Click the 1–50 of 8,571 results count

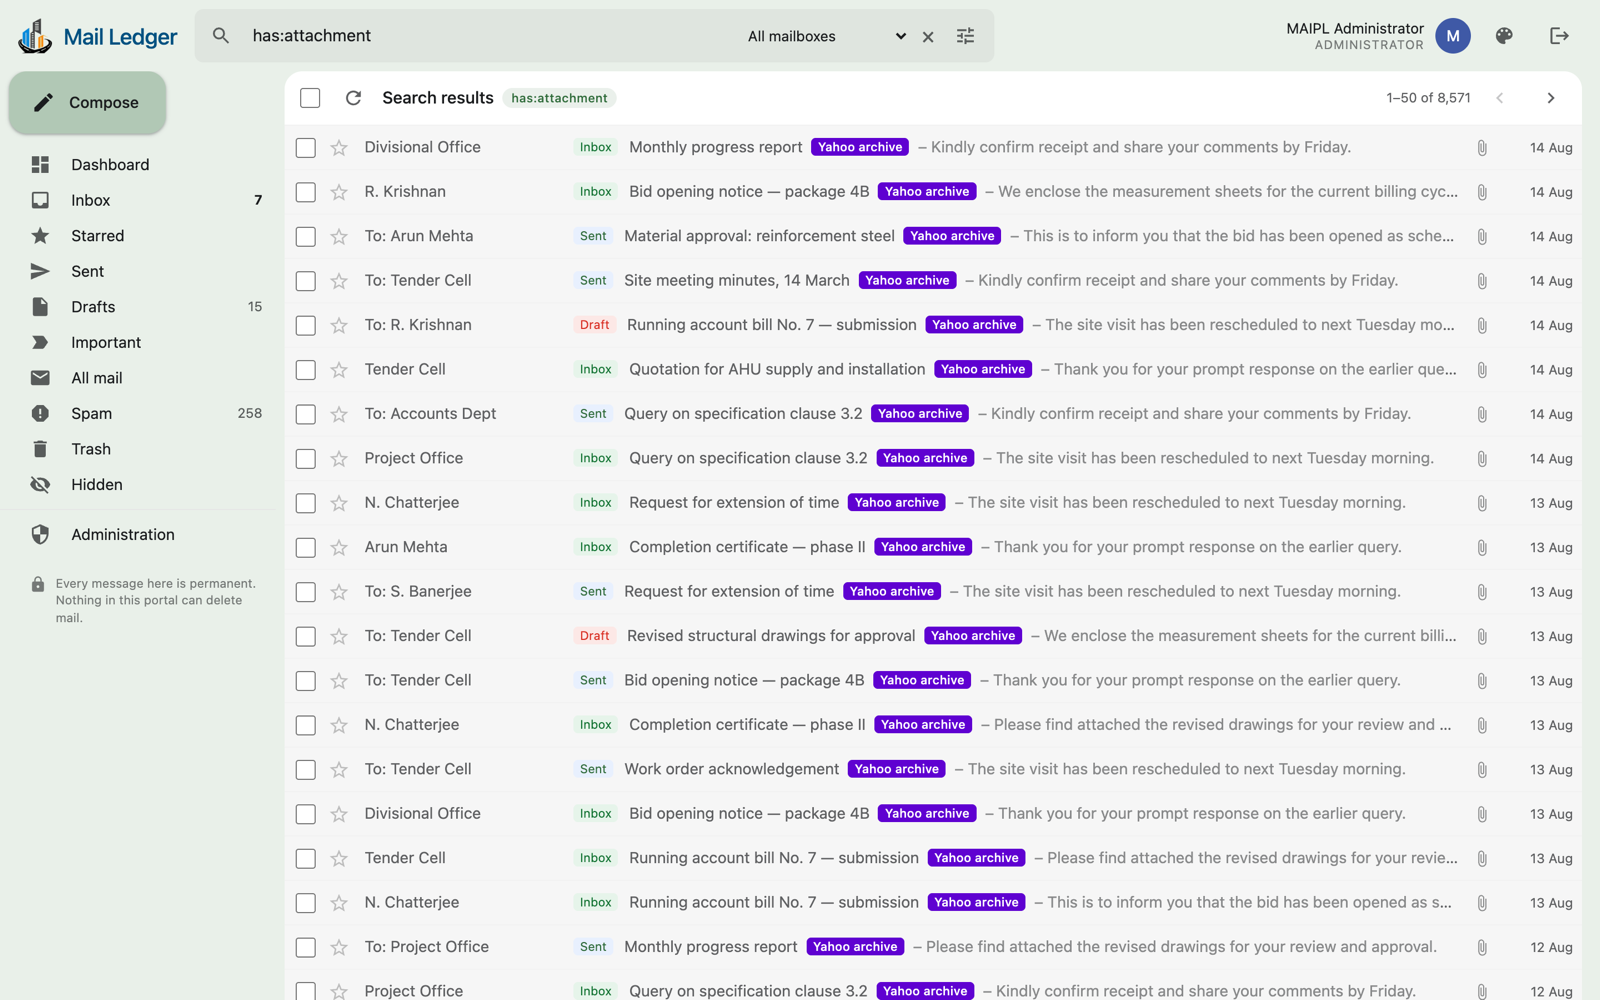coord(1428,98)
